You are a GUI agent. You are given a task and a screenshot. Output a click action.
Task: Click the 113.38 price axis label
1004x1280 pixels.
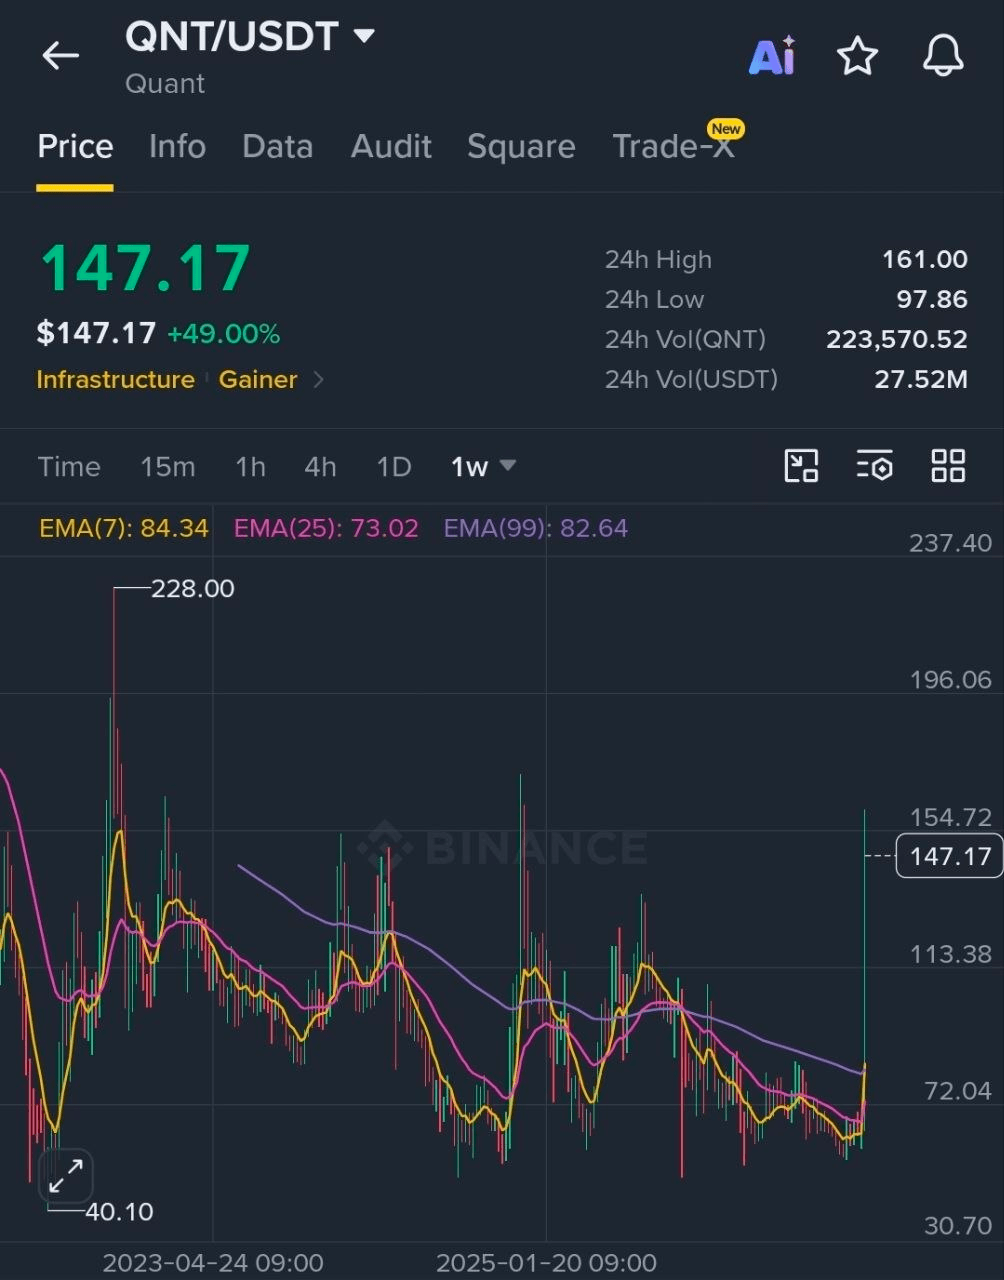[950, 954]
